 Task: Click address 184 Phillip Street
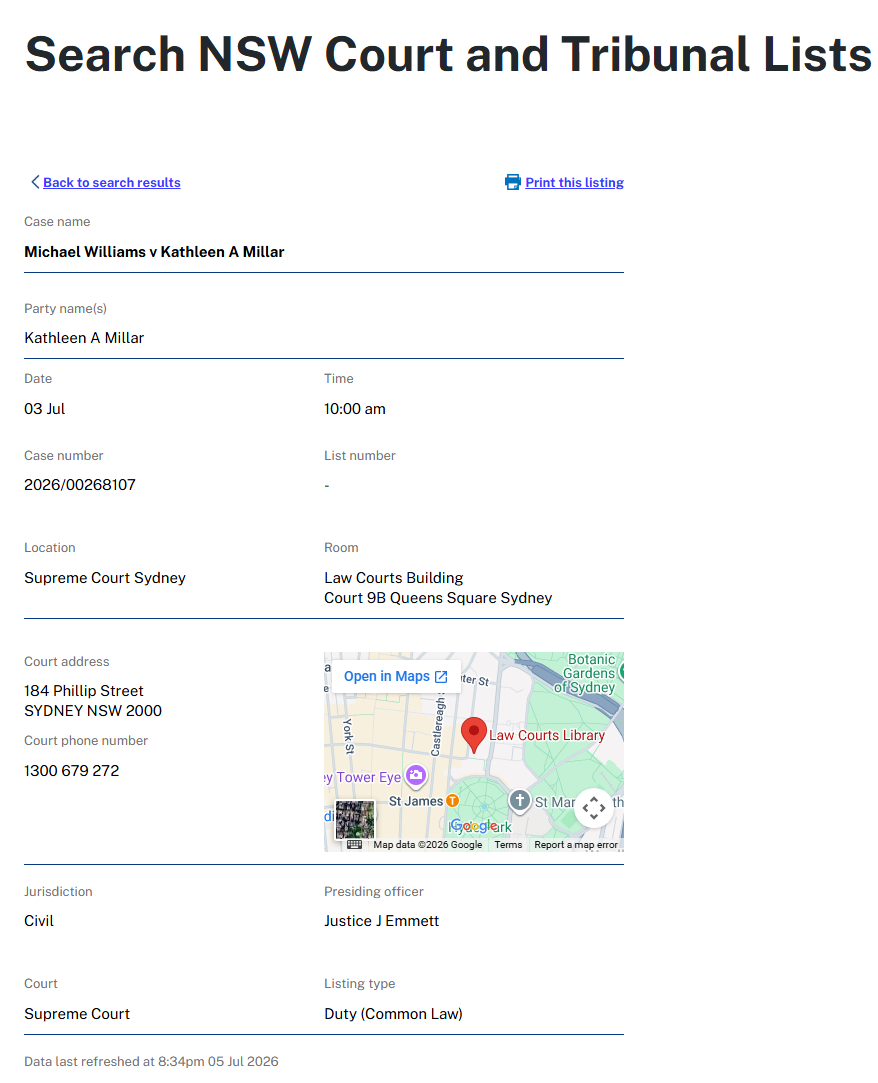point(84,691)
